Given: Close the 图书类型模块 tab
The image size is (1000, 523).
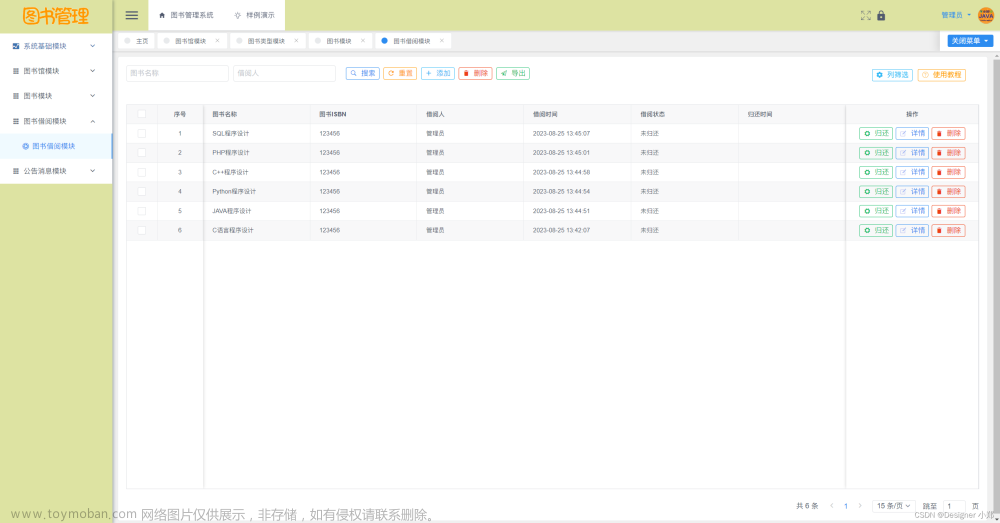Looking at the screenshot, I should click(x=296, y=41).
